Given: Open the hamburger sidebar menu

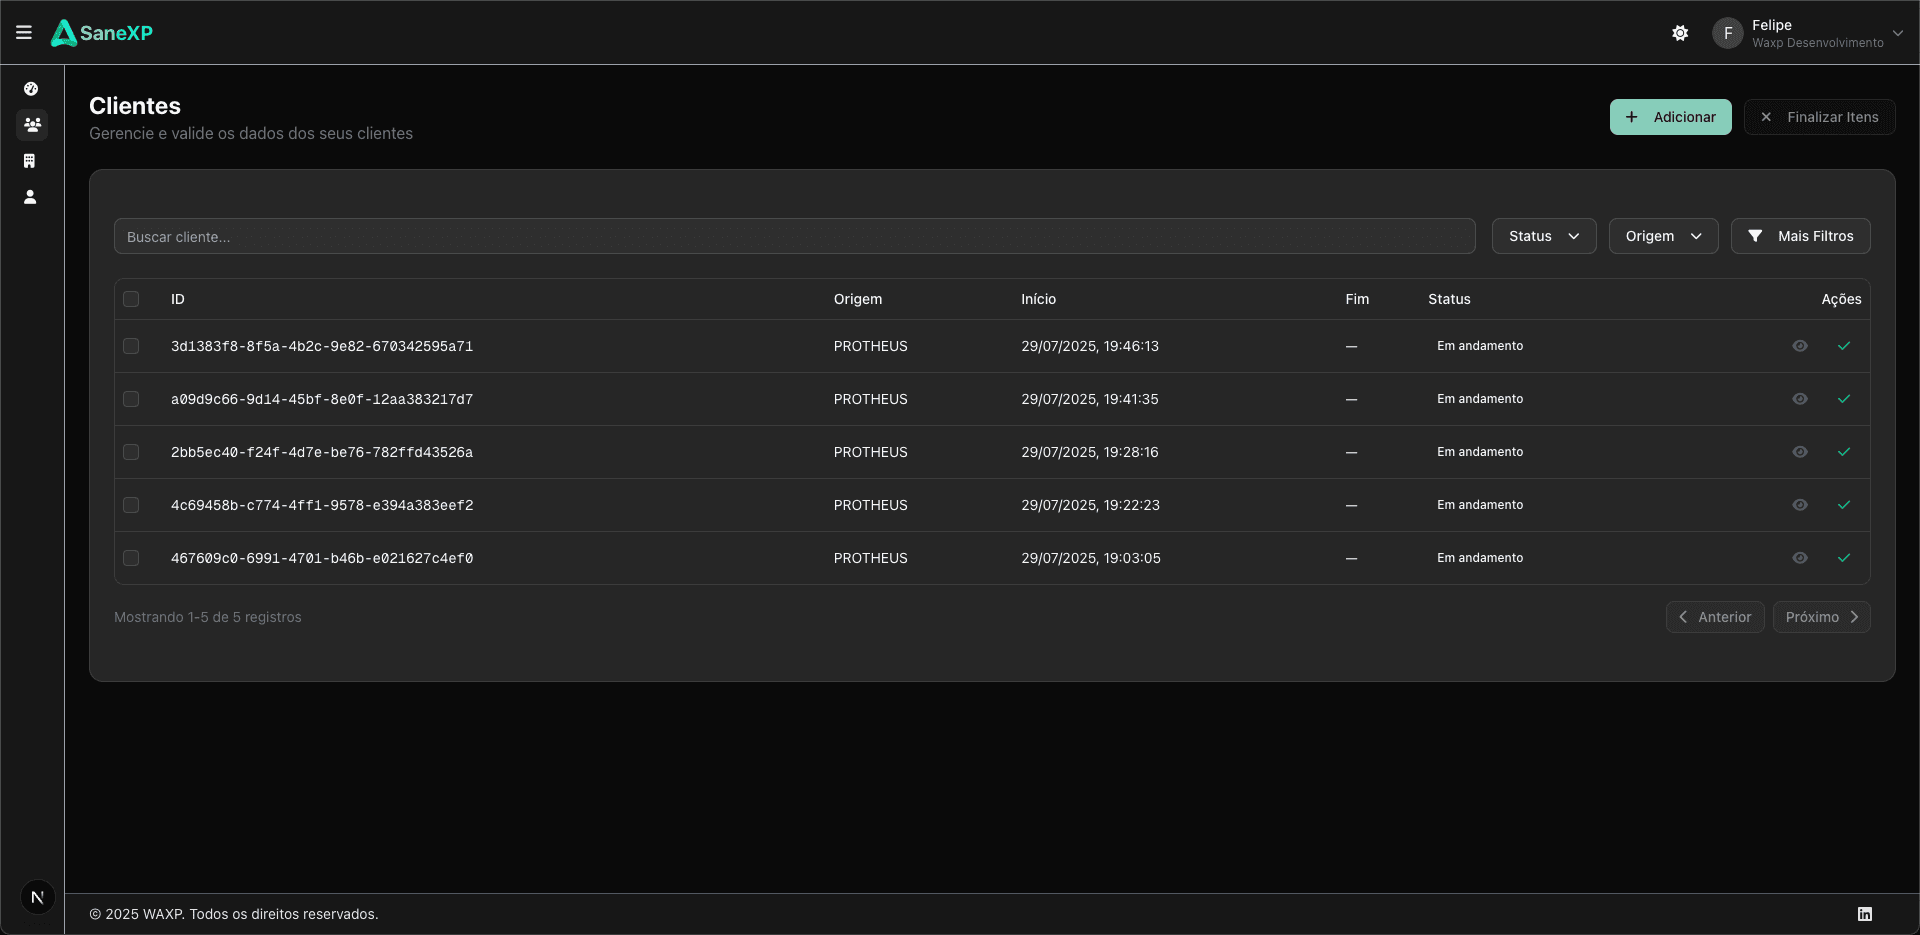Looking at the screenshot, I should point(24,33).
